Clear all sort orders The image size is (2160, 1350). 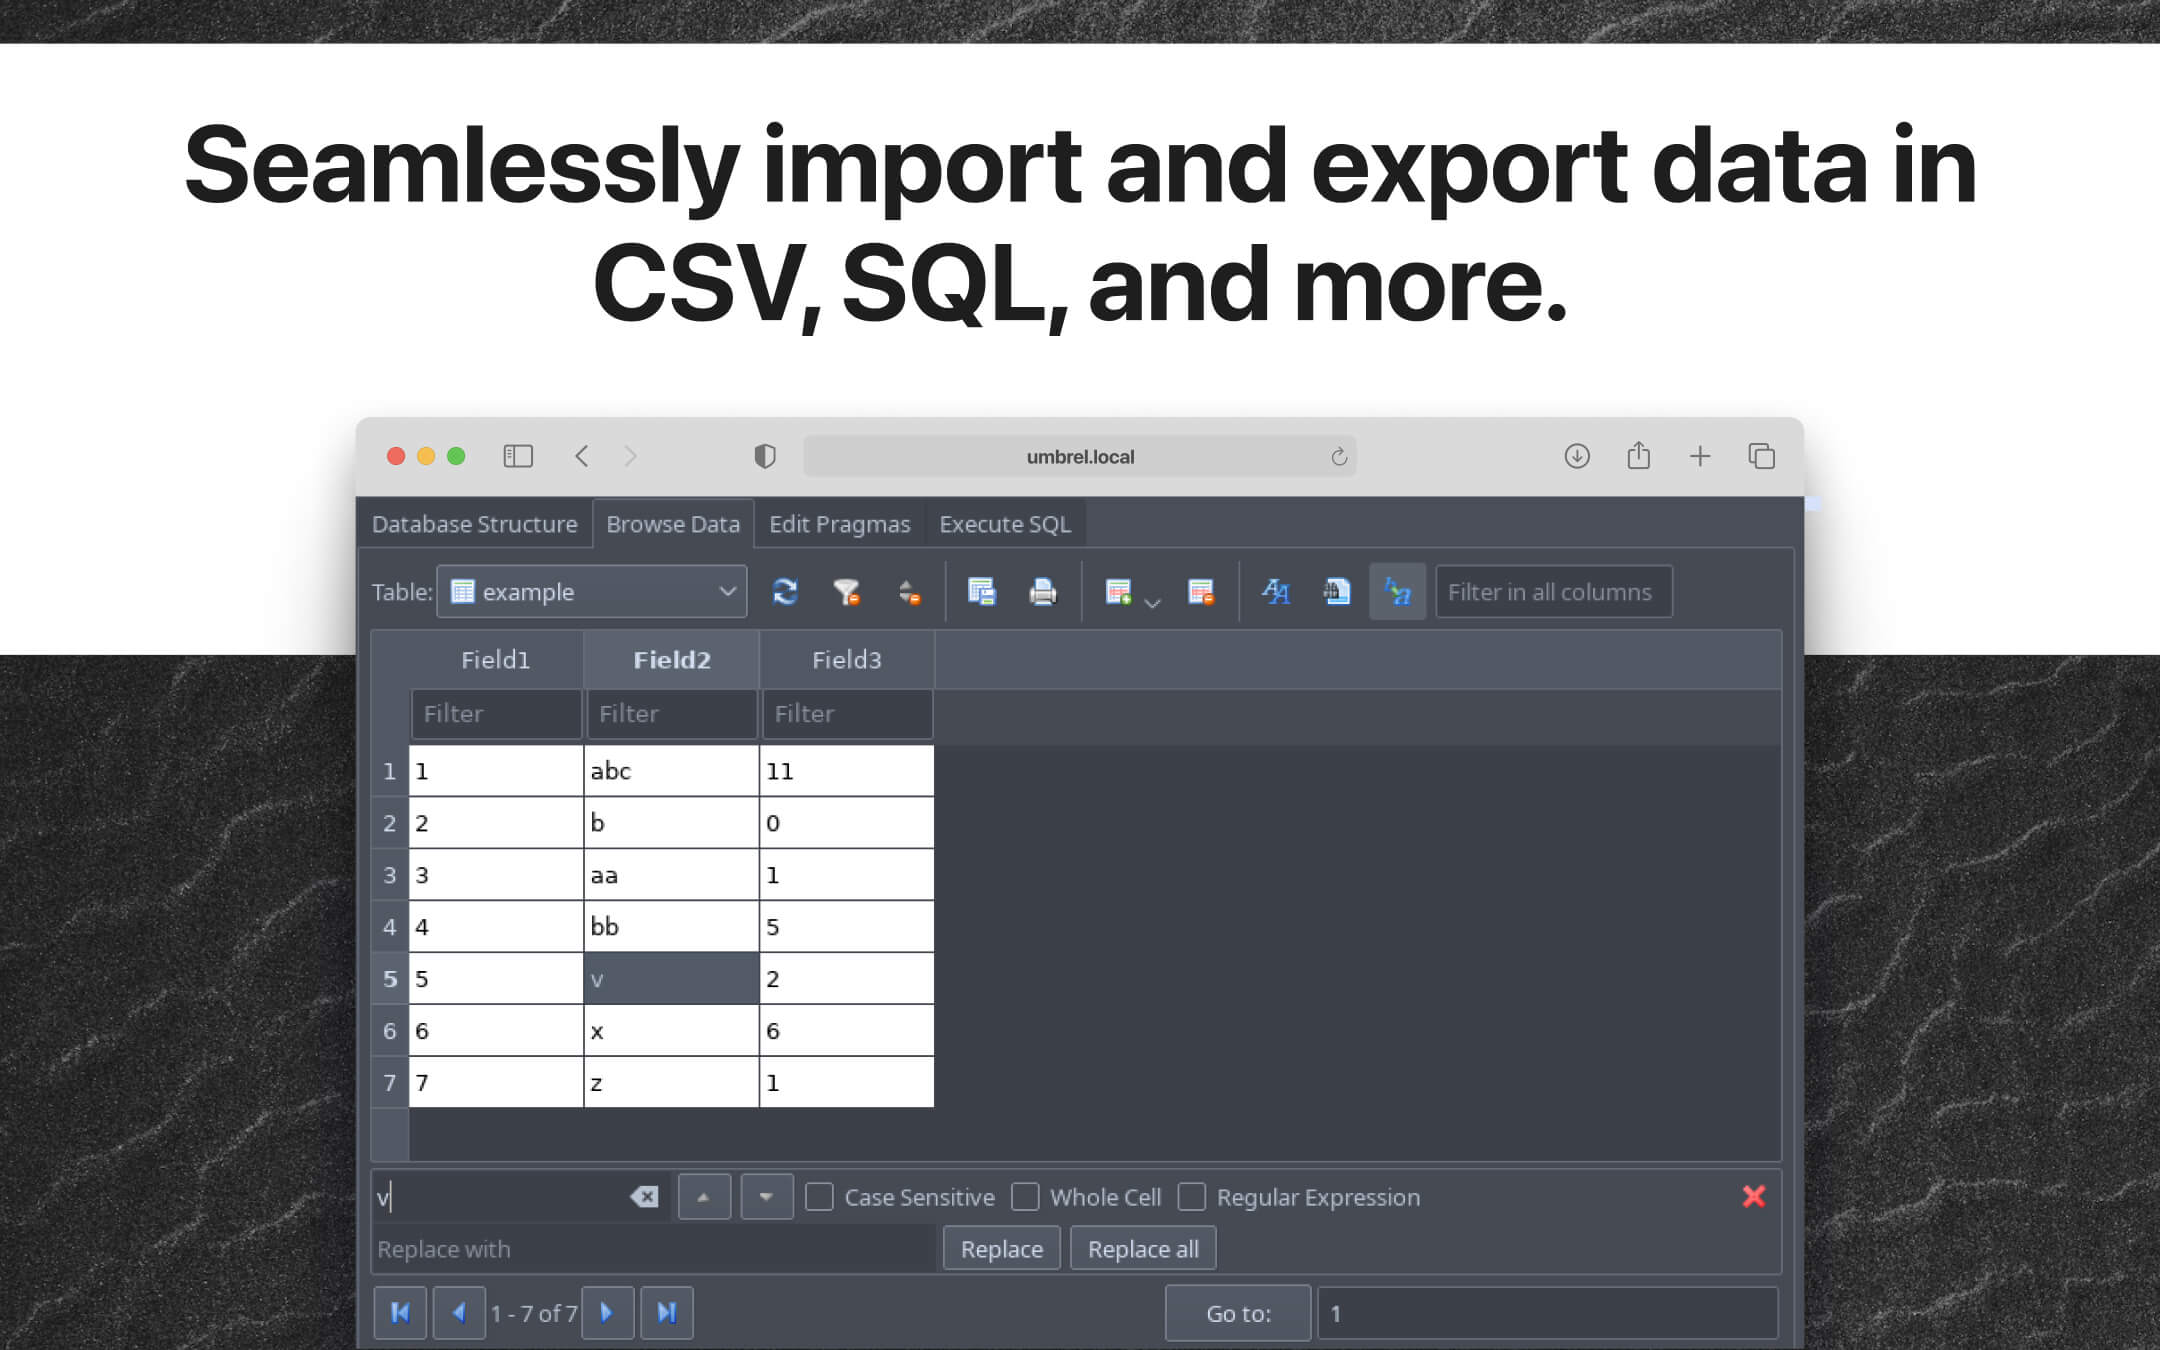[x=909, y=591]
